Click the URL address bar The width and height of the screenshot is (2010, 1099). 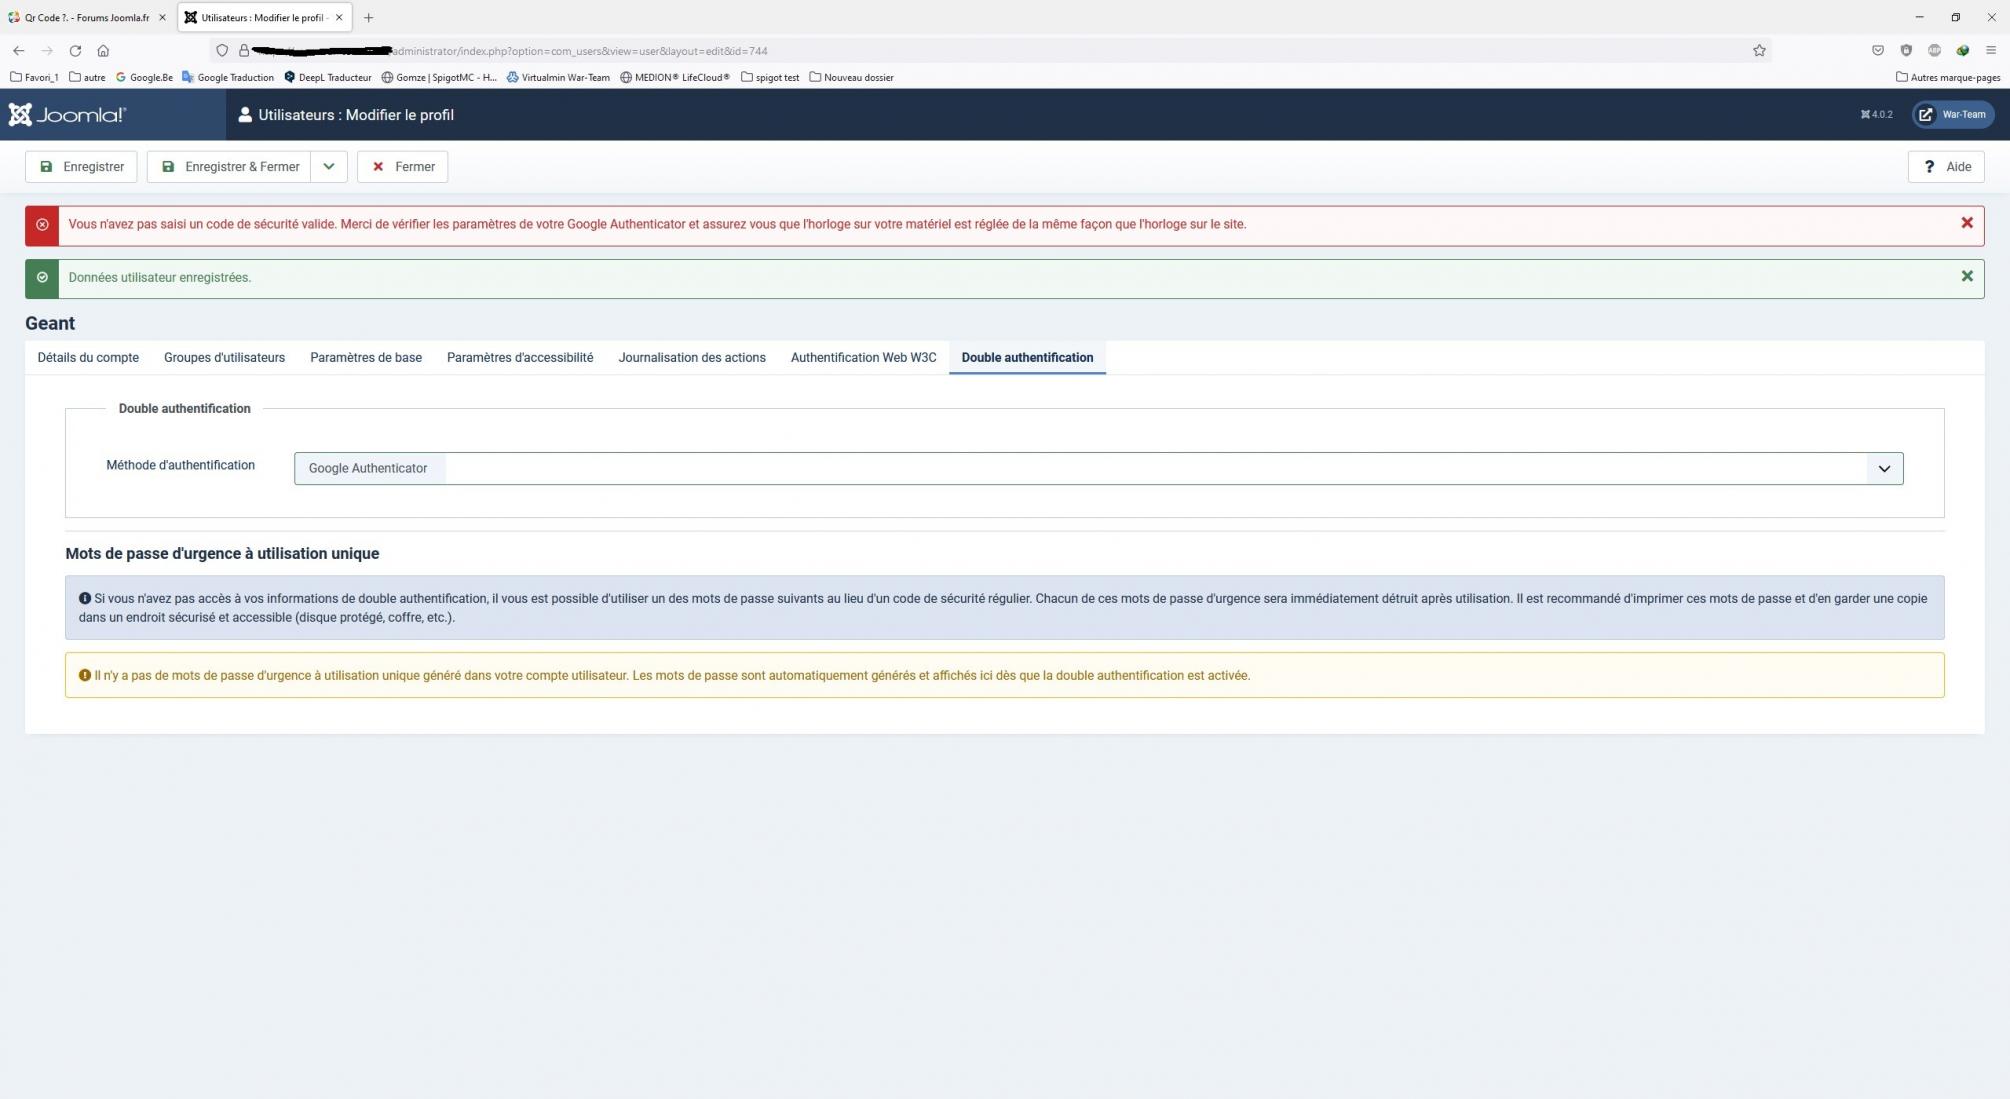tap(990, 51)
